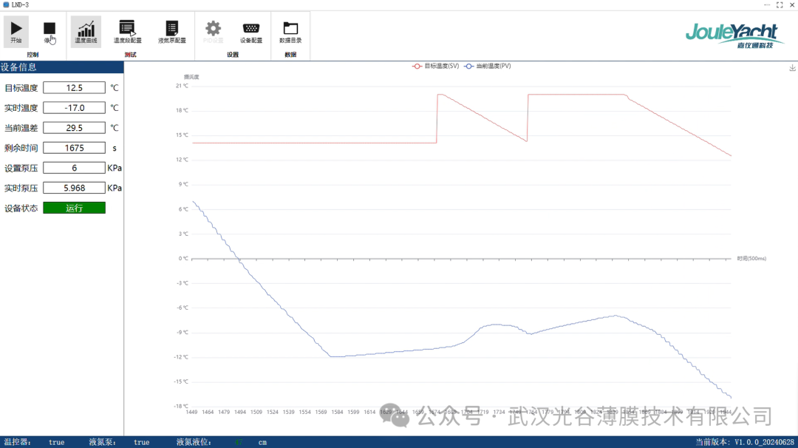Toggle target temperature (SV) legend series
This screenshot has width=798, height=448.
coord(435,65)
